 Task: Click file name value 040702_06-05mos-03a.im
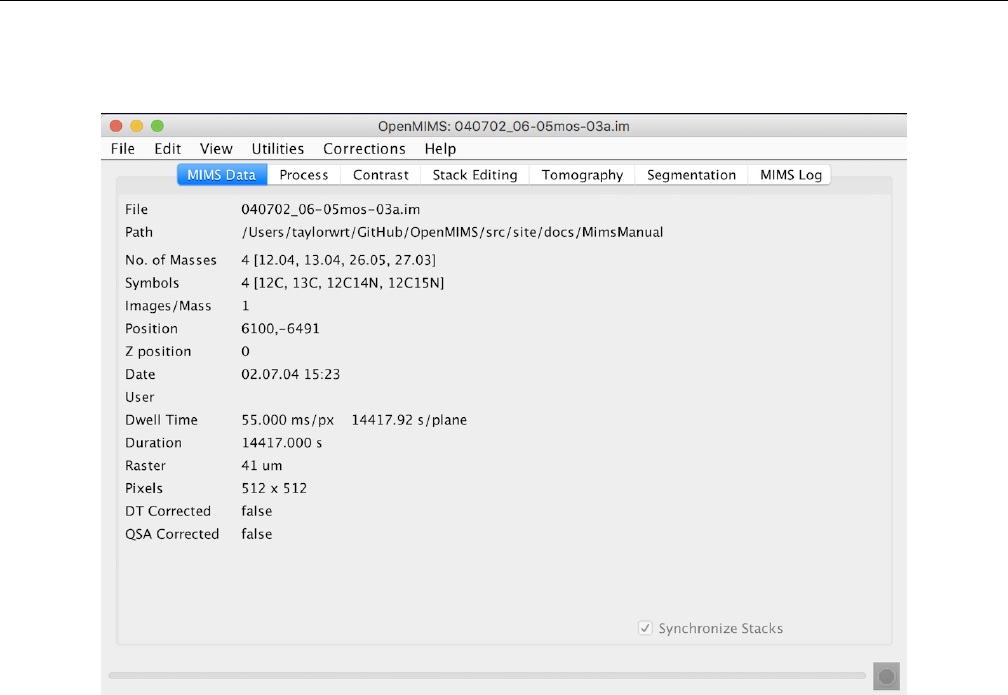[x=330, y=210]
